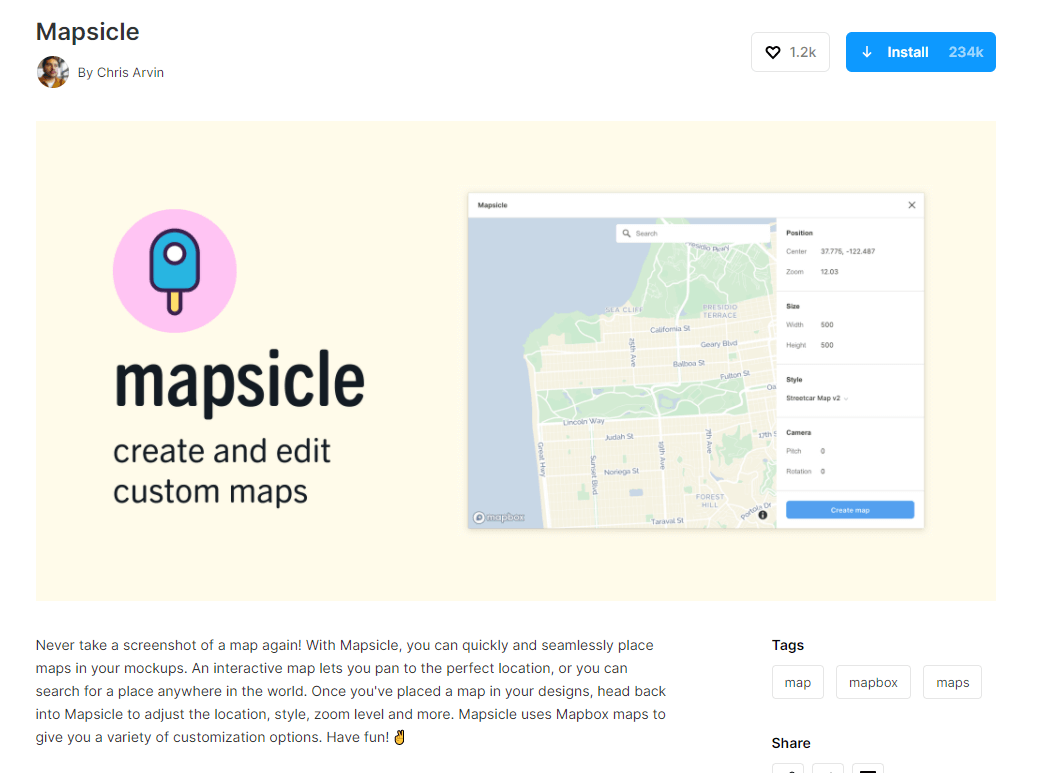The width and height of the screenshot is (1040, 773).
Task: Click the Zoom value "12.03"
Action: [x=829, y=272]
